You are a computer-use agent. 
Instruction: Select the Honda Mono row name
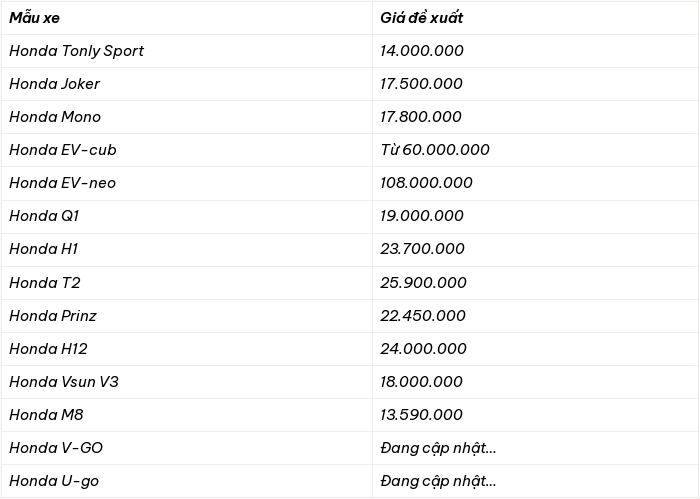(x=55, y=117)
